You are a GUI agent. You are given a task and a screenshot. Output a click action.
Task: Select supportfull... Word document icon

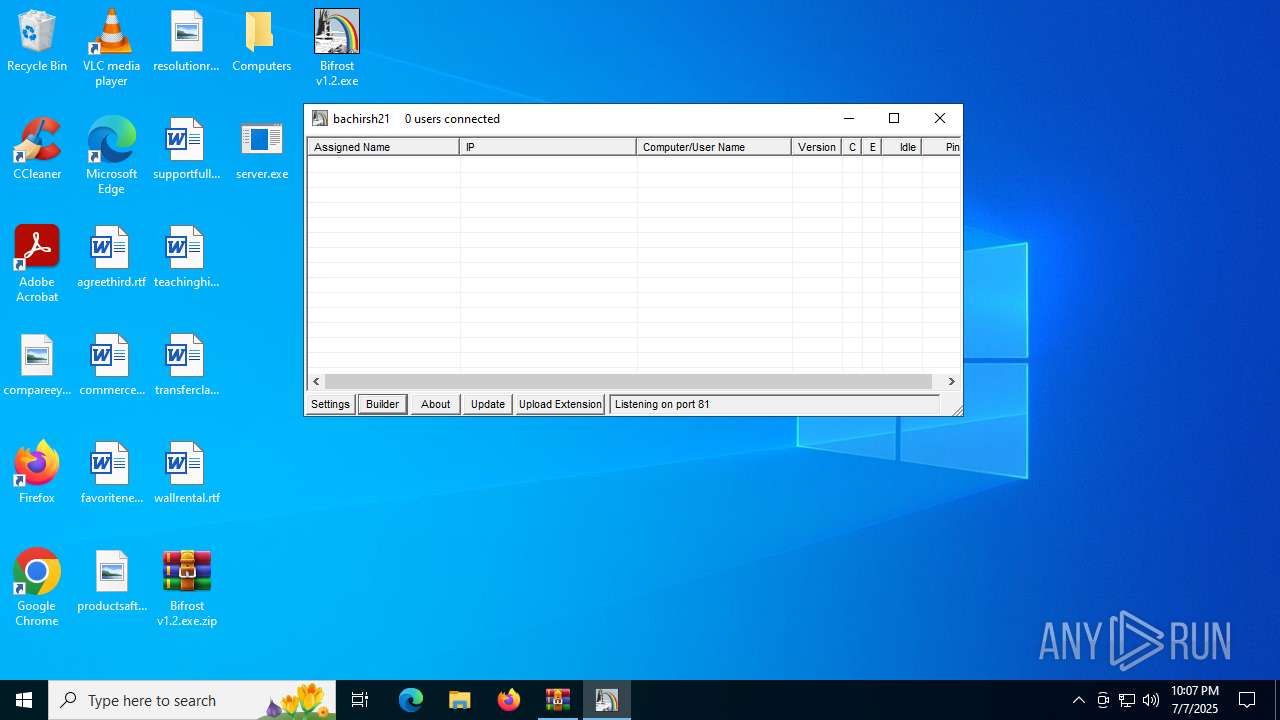click(x=186, y=150)
